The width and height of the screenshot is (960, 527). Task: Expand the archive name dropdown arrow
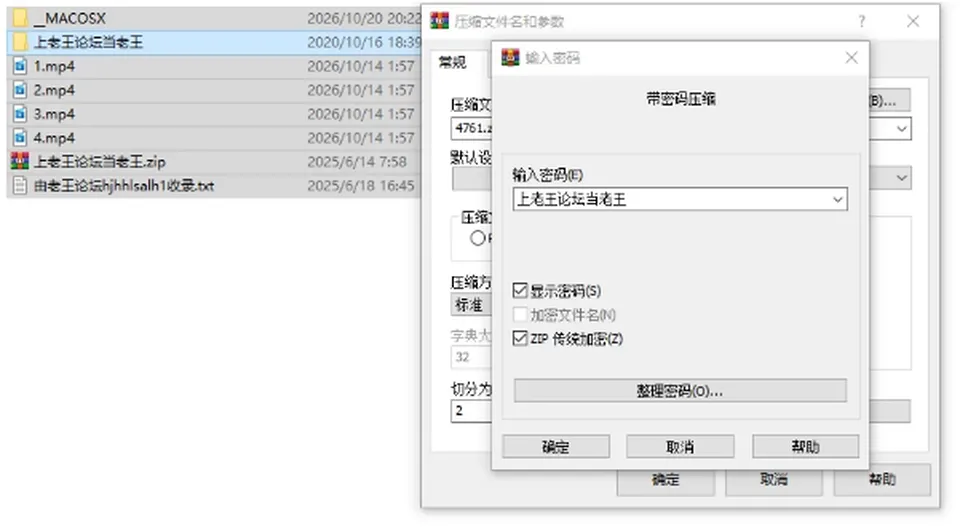tap(901, 129)
